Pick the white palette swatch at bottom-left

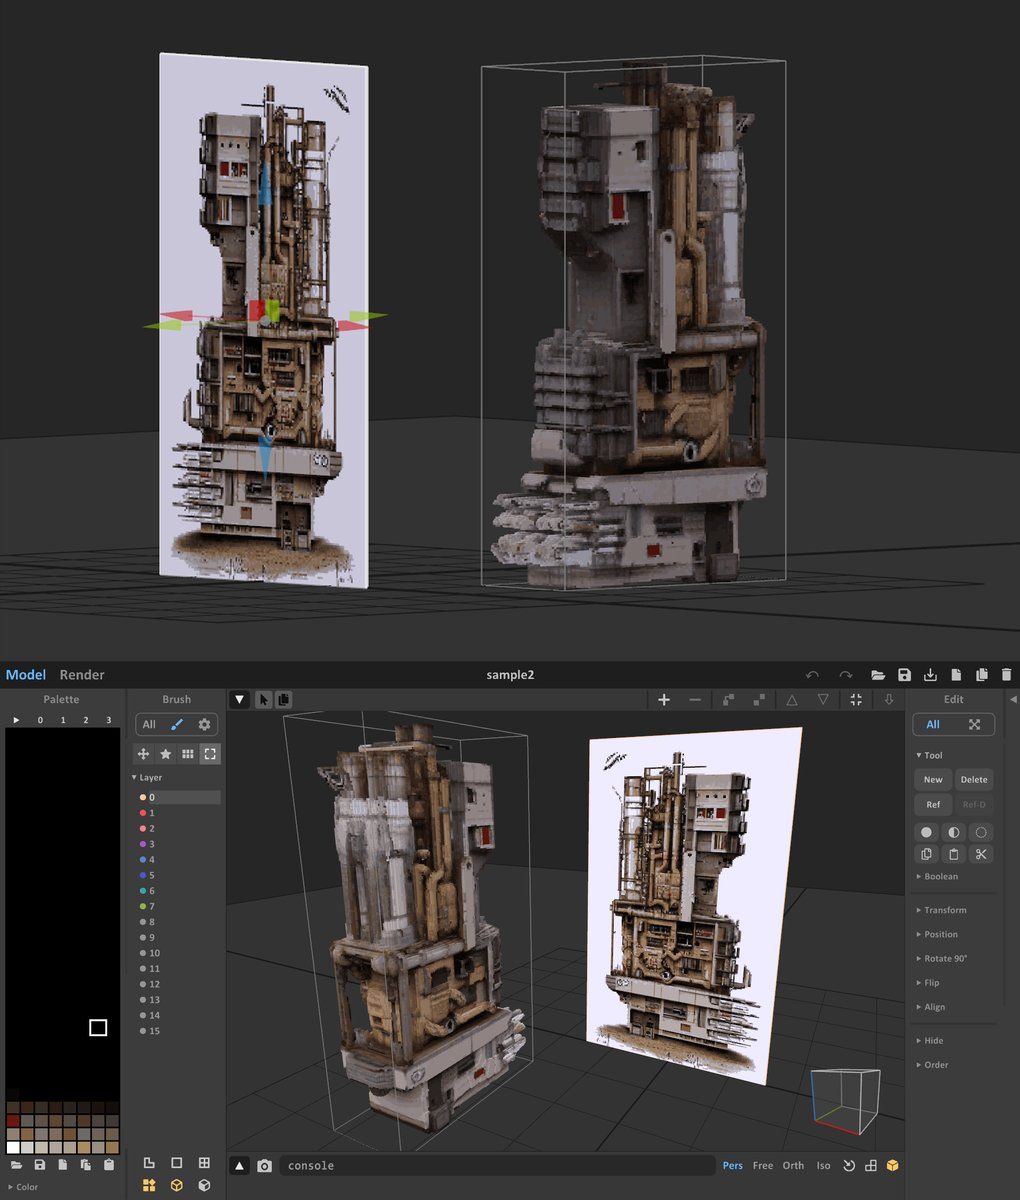click(x=12, y=1148)
